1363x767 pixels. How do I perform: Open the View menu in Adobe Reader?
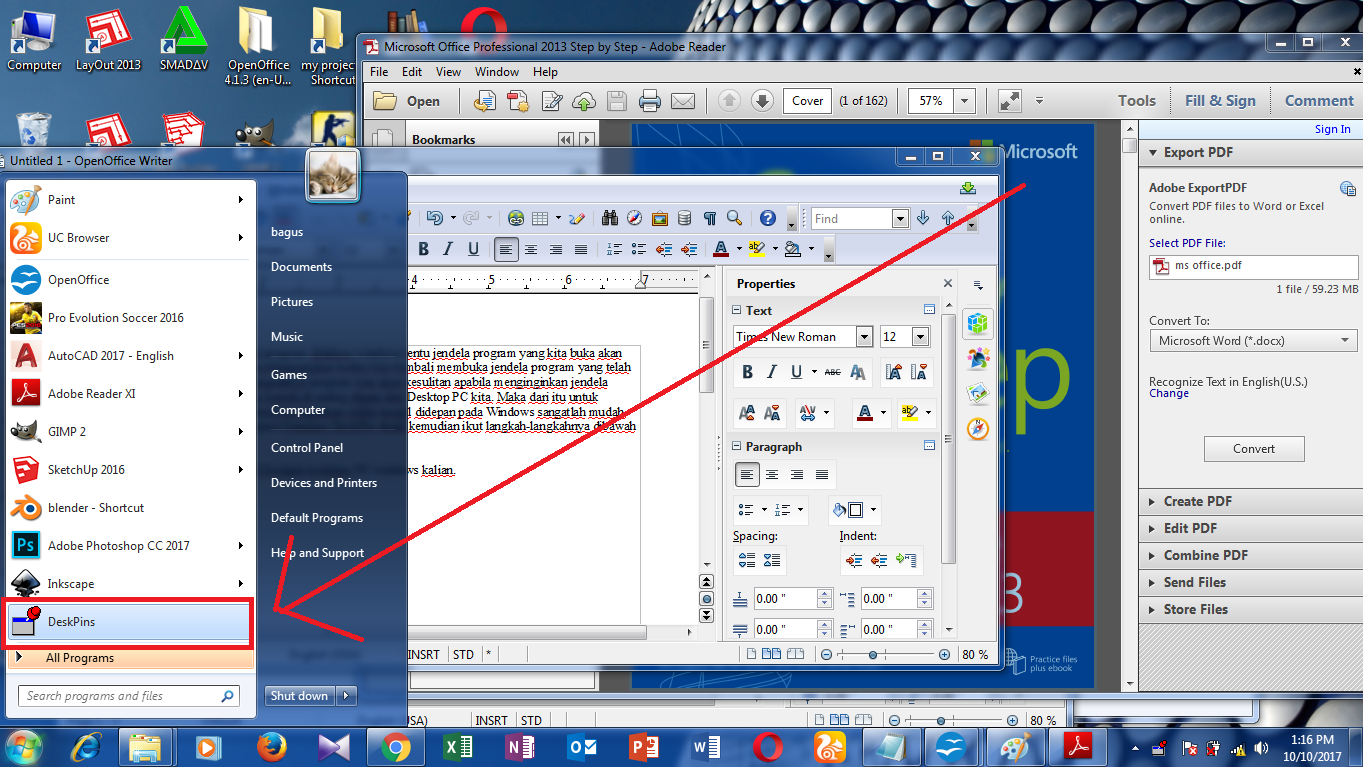447,71
